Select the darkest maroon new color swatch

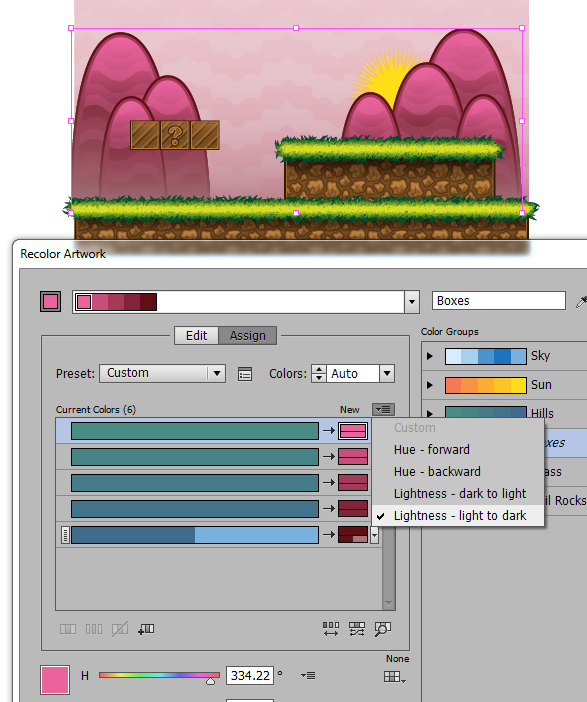[353, 535]
